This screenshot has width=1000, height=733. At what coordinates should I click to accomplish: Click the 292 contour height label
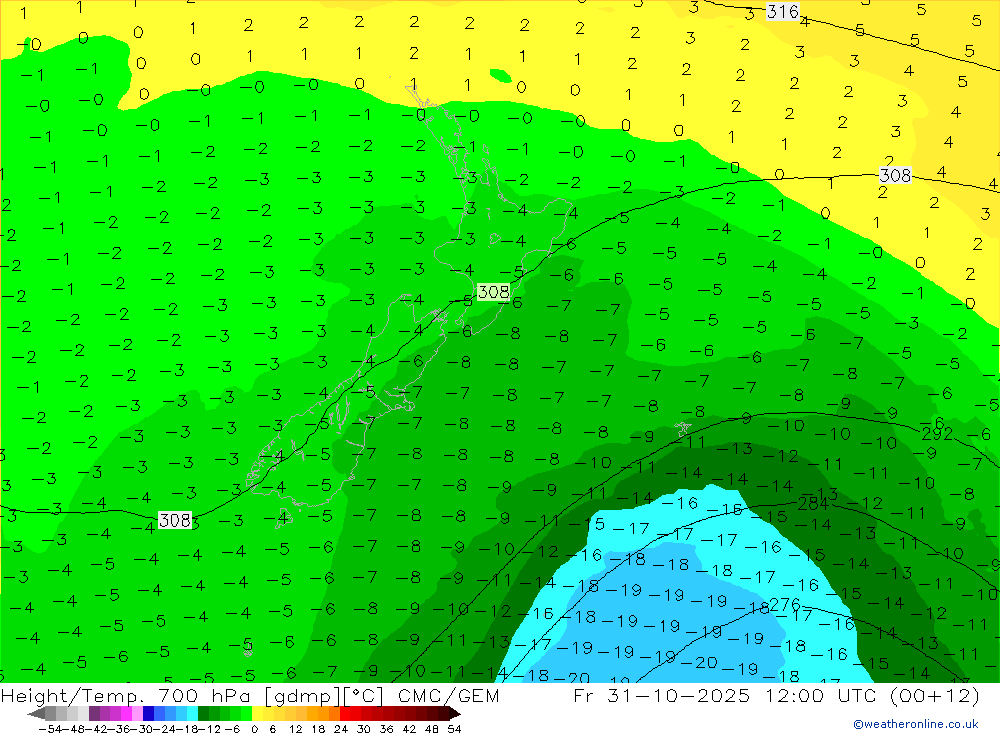click(937, 434)
